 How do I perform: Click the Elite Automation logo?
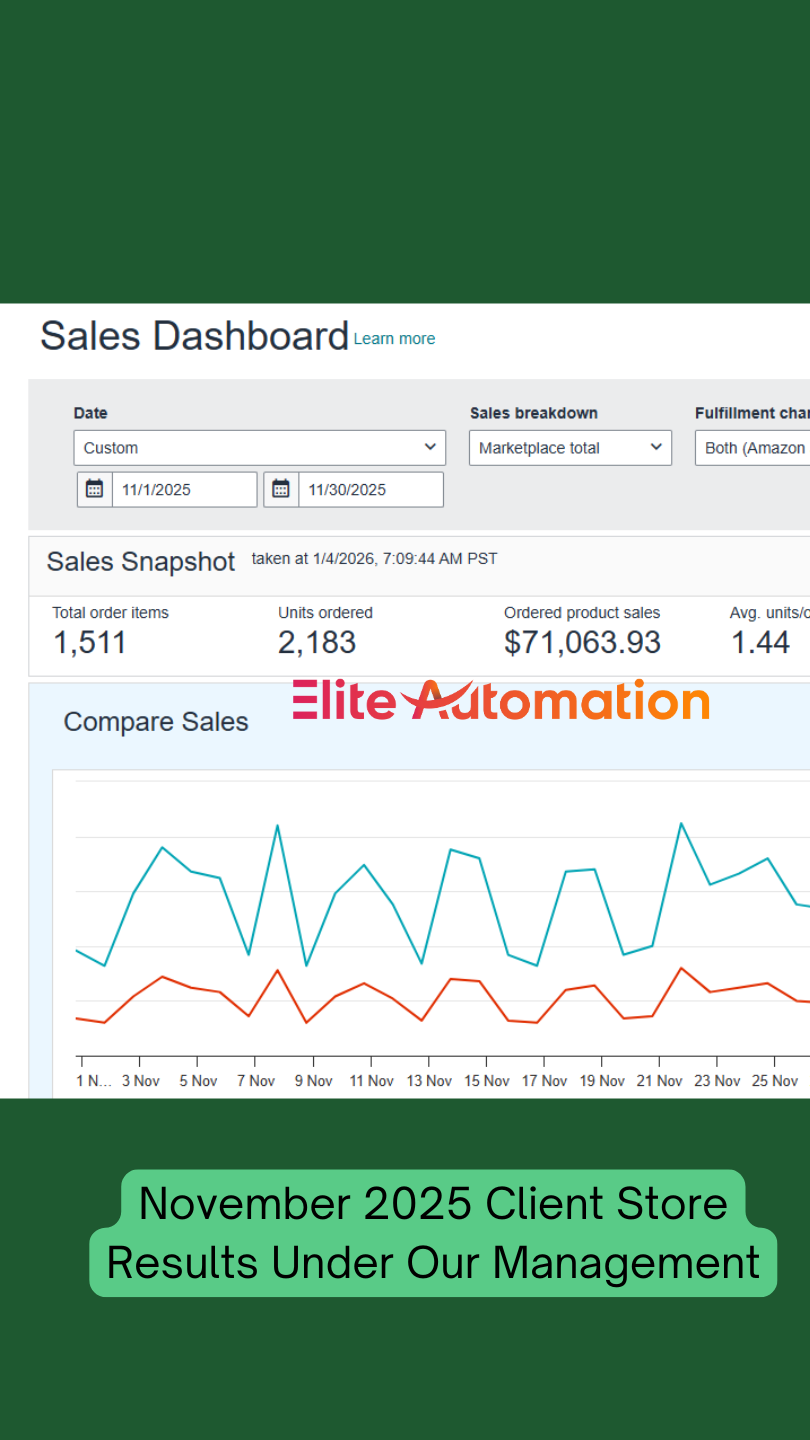click(501, 700)
